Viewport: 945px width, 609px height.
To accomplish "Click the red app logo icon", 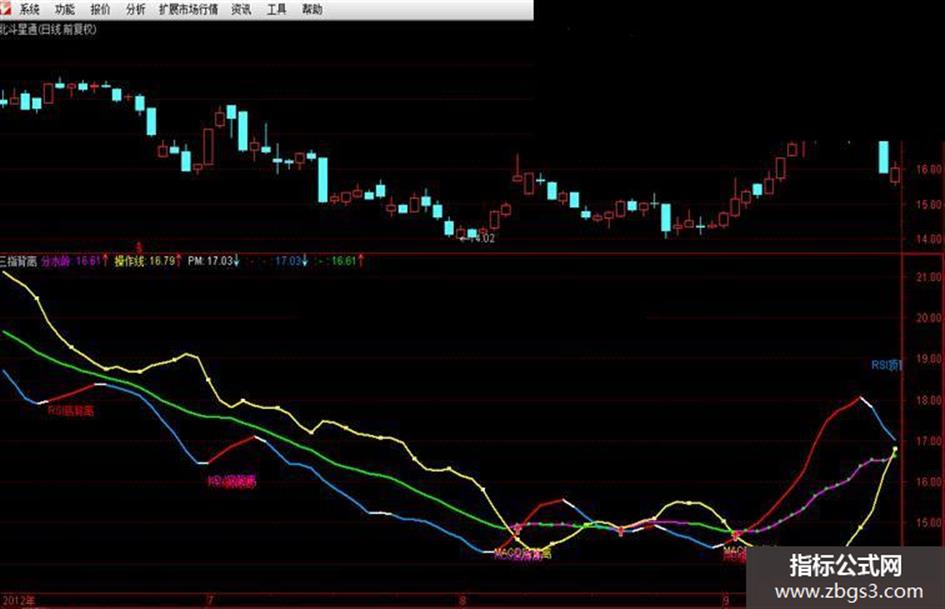I will click(5, 8).
